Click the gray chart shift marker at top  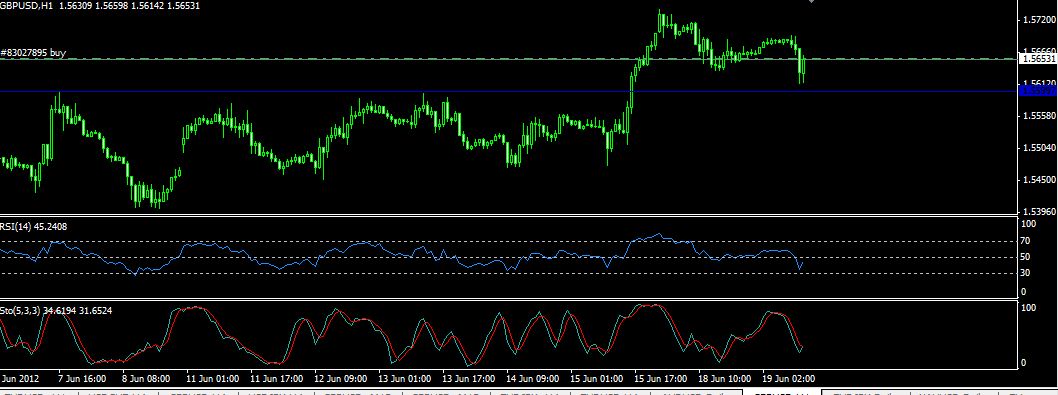[x=812, y=2]
